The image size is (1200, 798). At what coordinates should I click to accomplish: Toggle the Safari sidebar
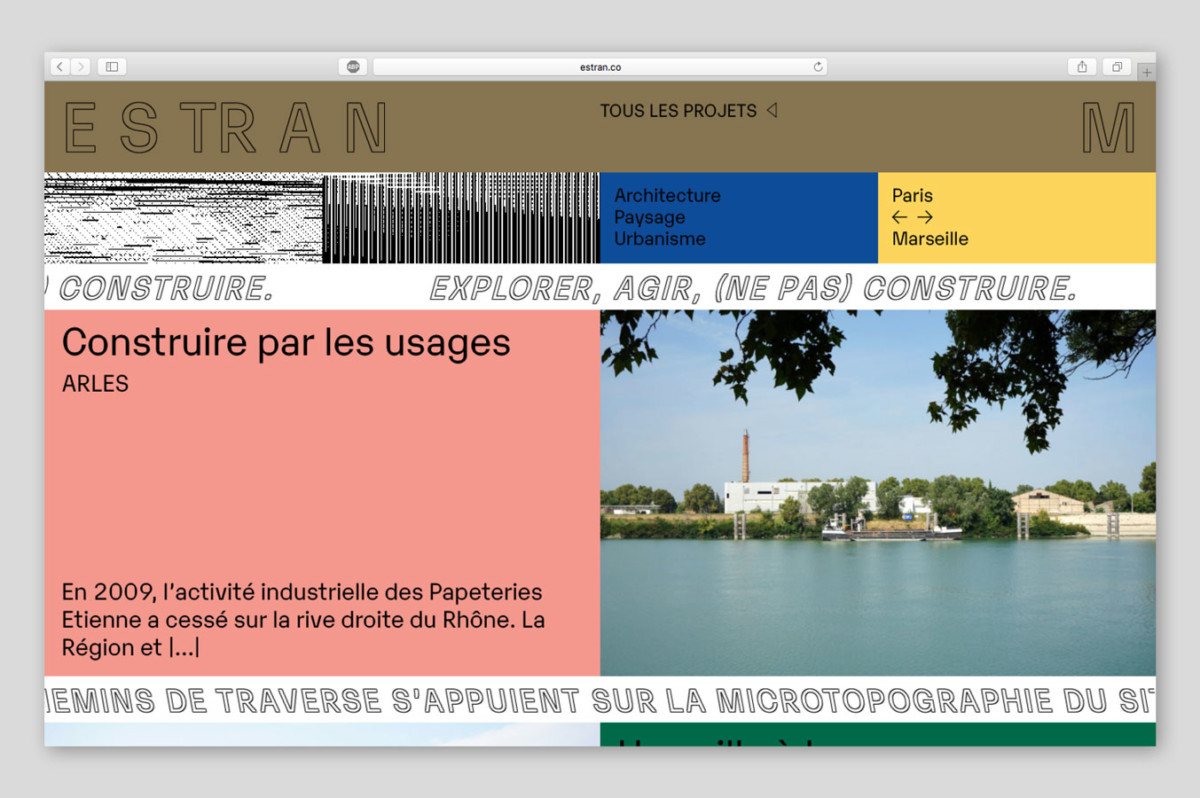tap(111, 67)
